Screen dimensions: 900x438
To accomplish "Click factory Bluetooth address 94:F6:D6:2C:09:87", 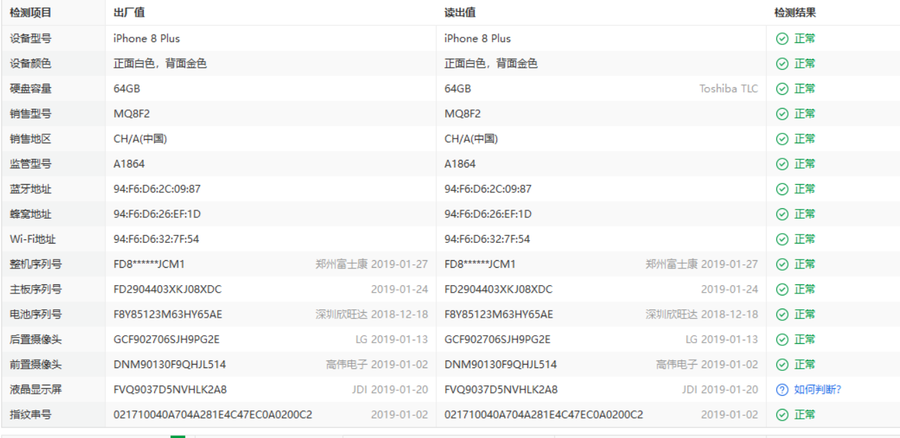I will pos(157,189).
